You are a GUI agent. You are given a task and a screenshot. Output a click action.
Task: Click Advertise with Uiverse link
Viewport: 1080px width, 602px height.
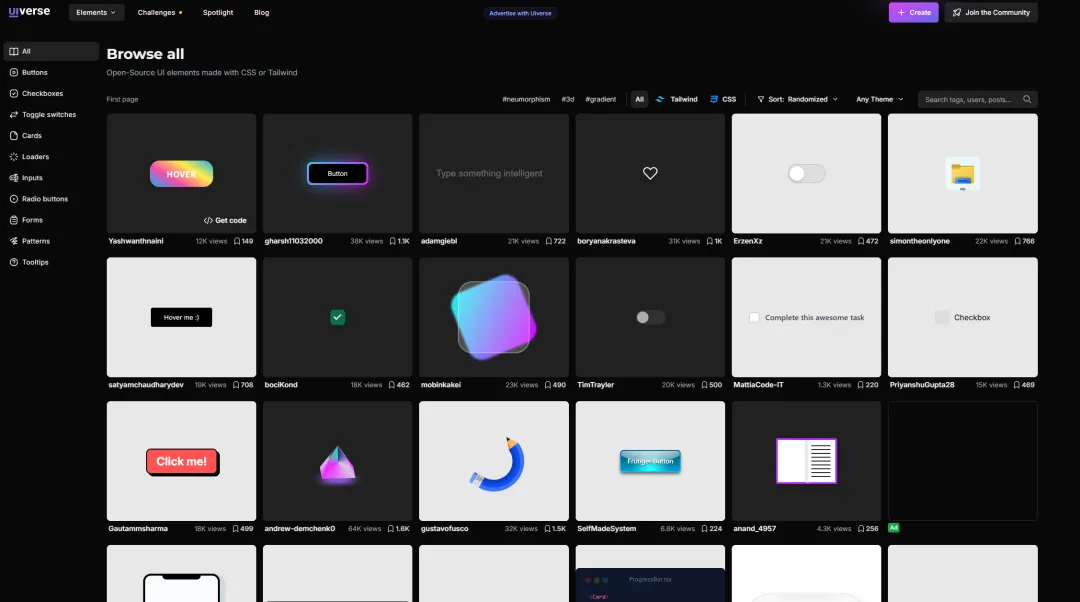[x=520, y=13]
